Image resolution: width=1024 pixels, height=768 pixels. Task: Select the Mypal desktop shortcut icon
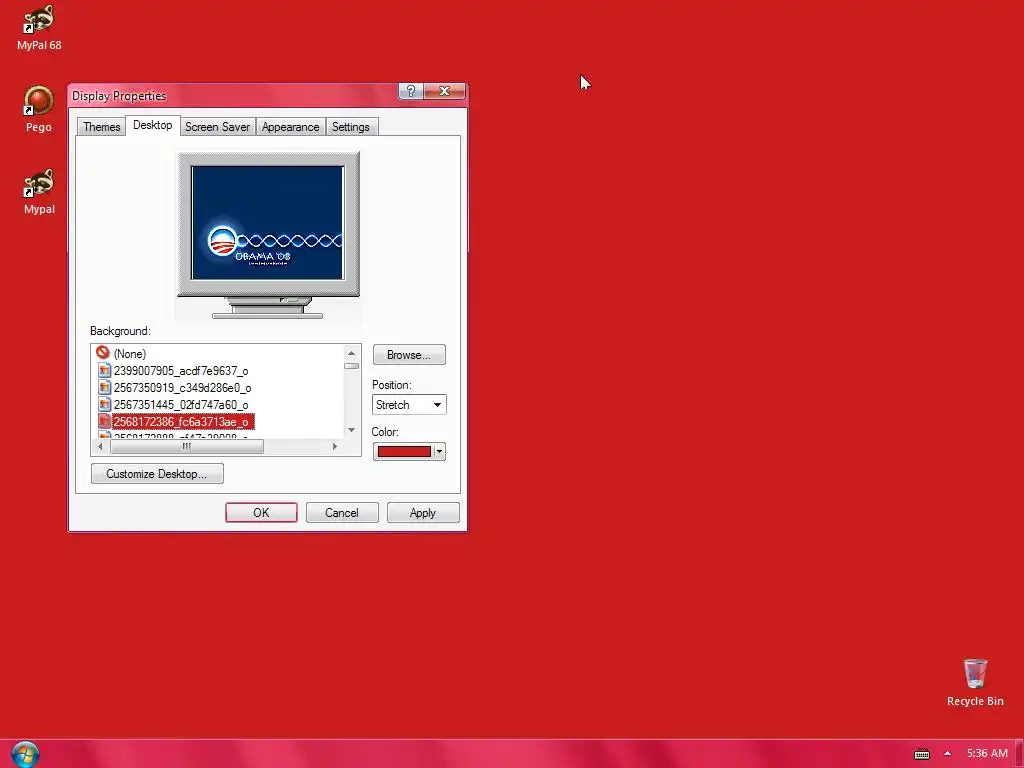[x=39, y=192]
